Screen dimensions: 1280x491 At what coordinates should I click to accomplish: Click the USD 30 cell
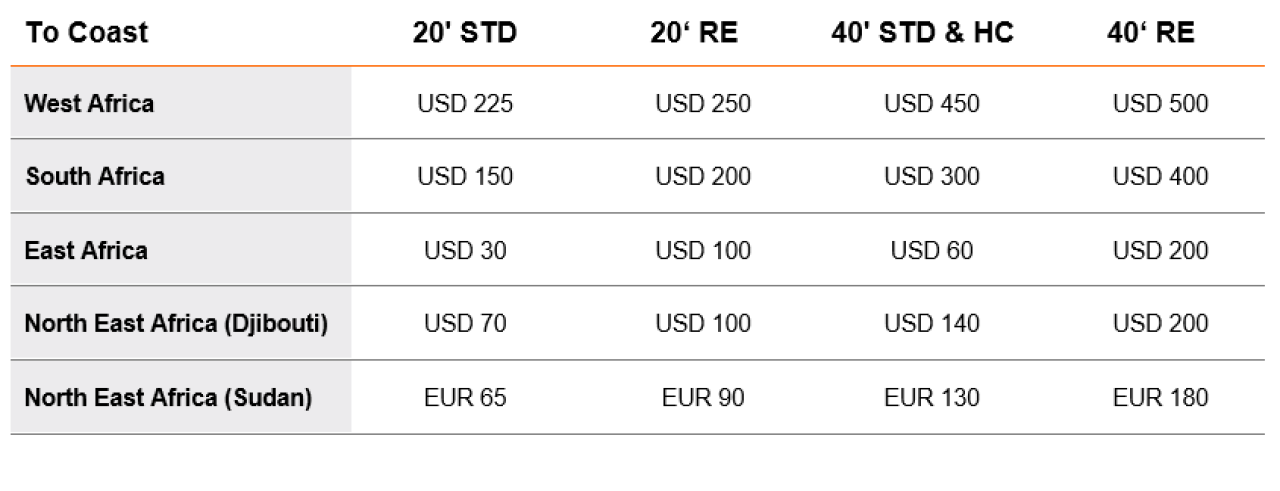click(465, 250)
